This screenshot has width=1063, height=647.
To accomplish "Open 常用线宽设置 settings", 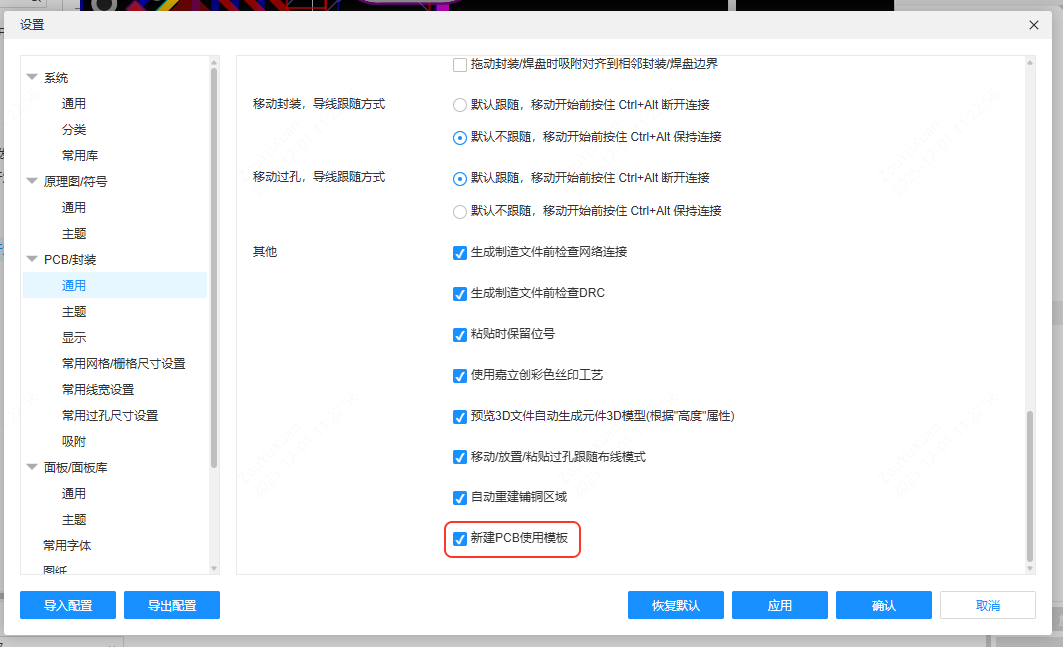I will tap(97, 388).
